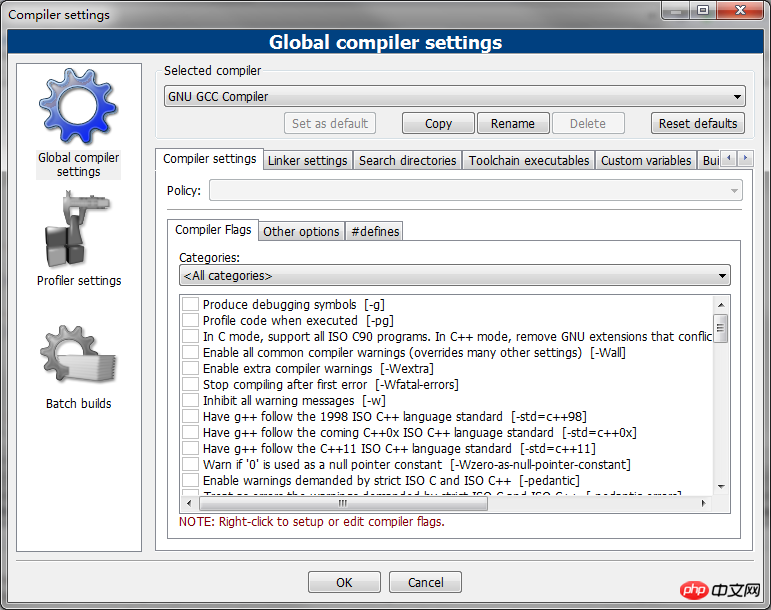Switch to Compiler settings tab
This screenshot has width=771, height=610.
coord(209,159)
